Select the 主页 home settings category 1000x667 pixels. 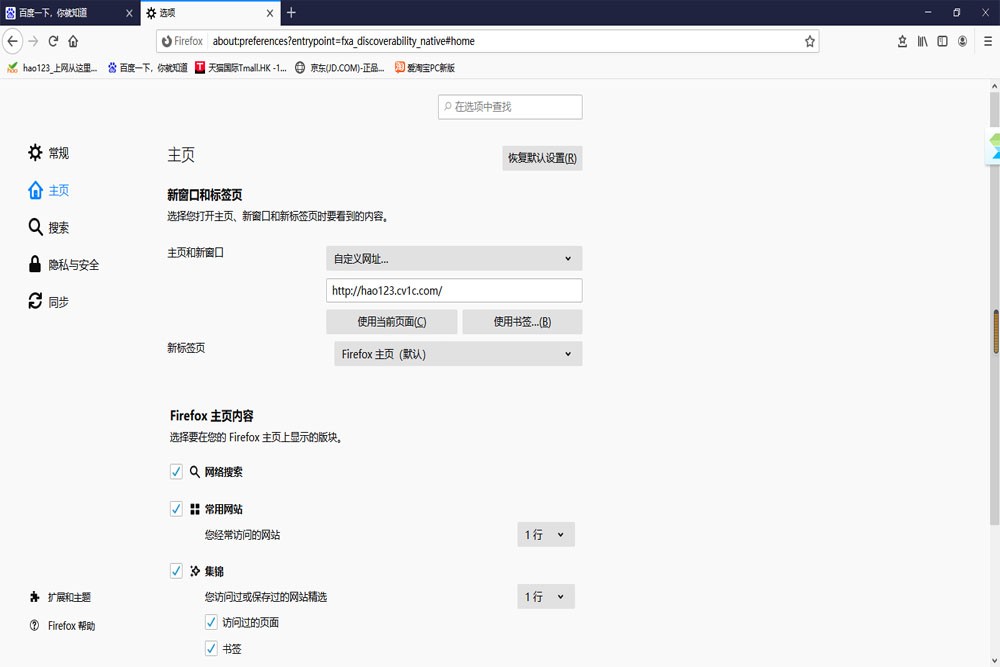(x=48, y=190)
